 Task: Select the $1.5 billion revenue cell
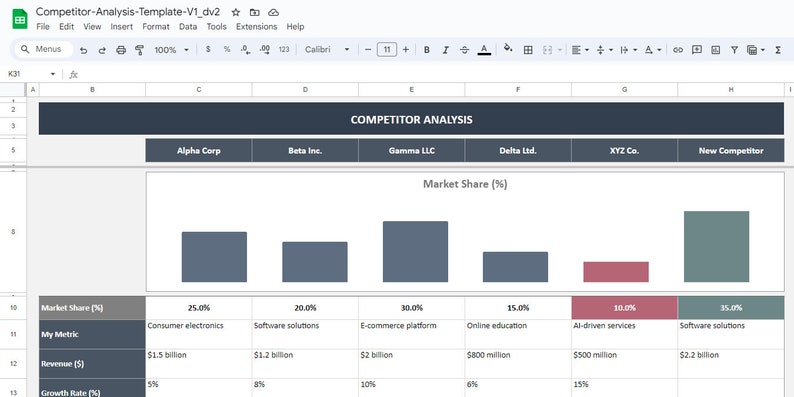pyautogui.click(x=198, y=364)
